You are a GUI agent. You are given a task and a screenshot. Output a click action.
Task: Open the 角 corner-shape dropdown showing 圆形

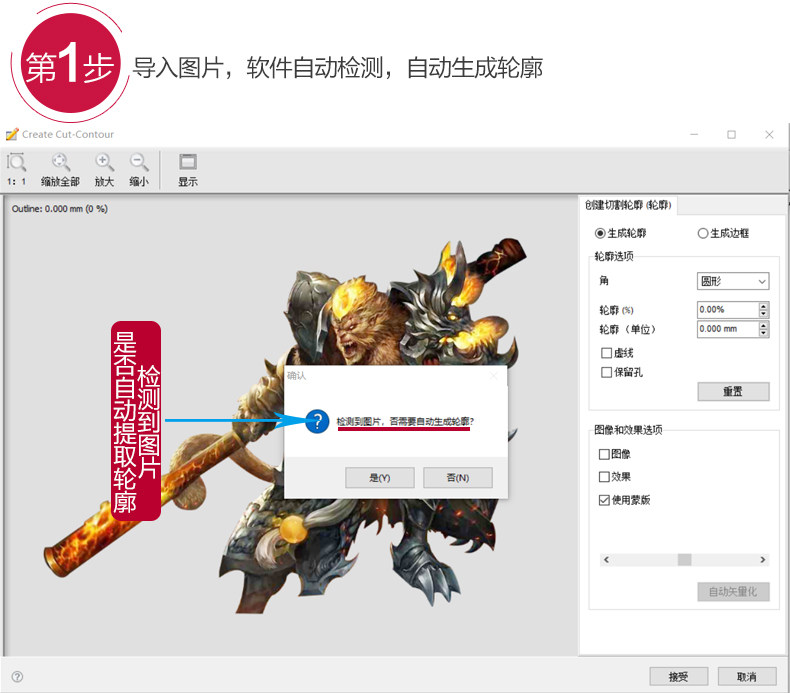(733, 281)
